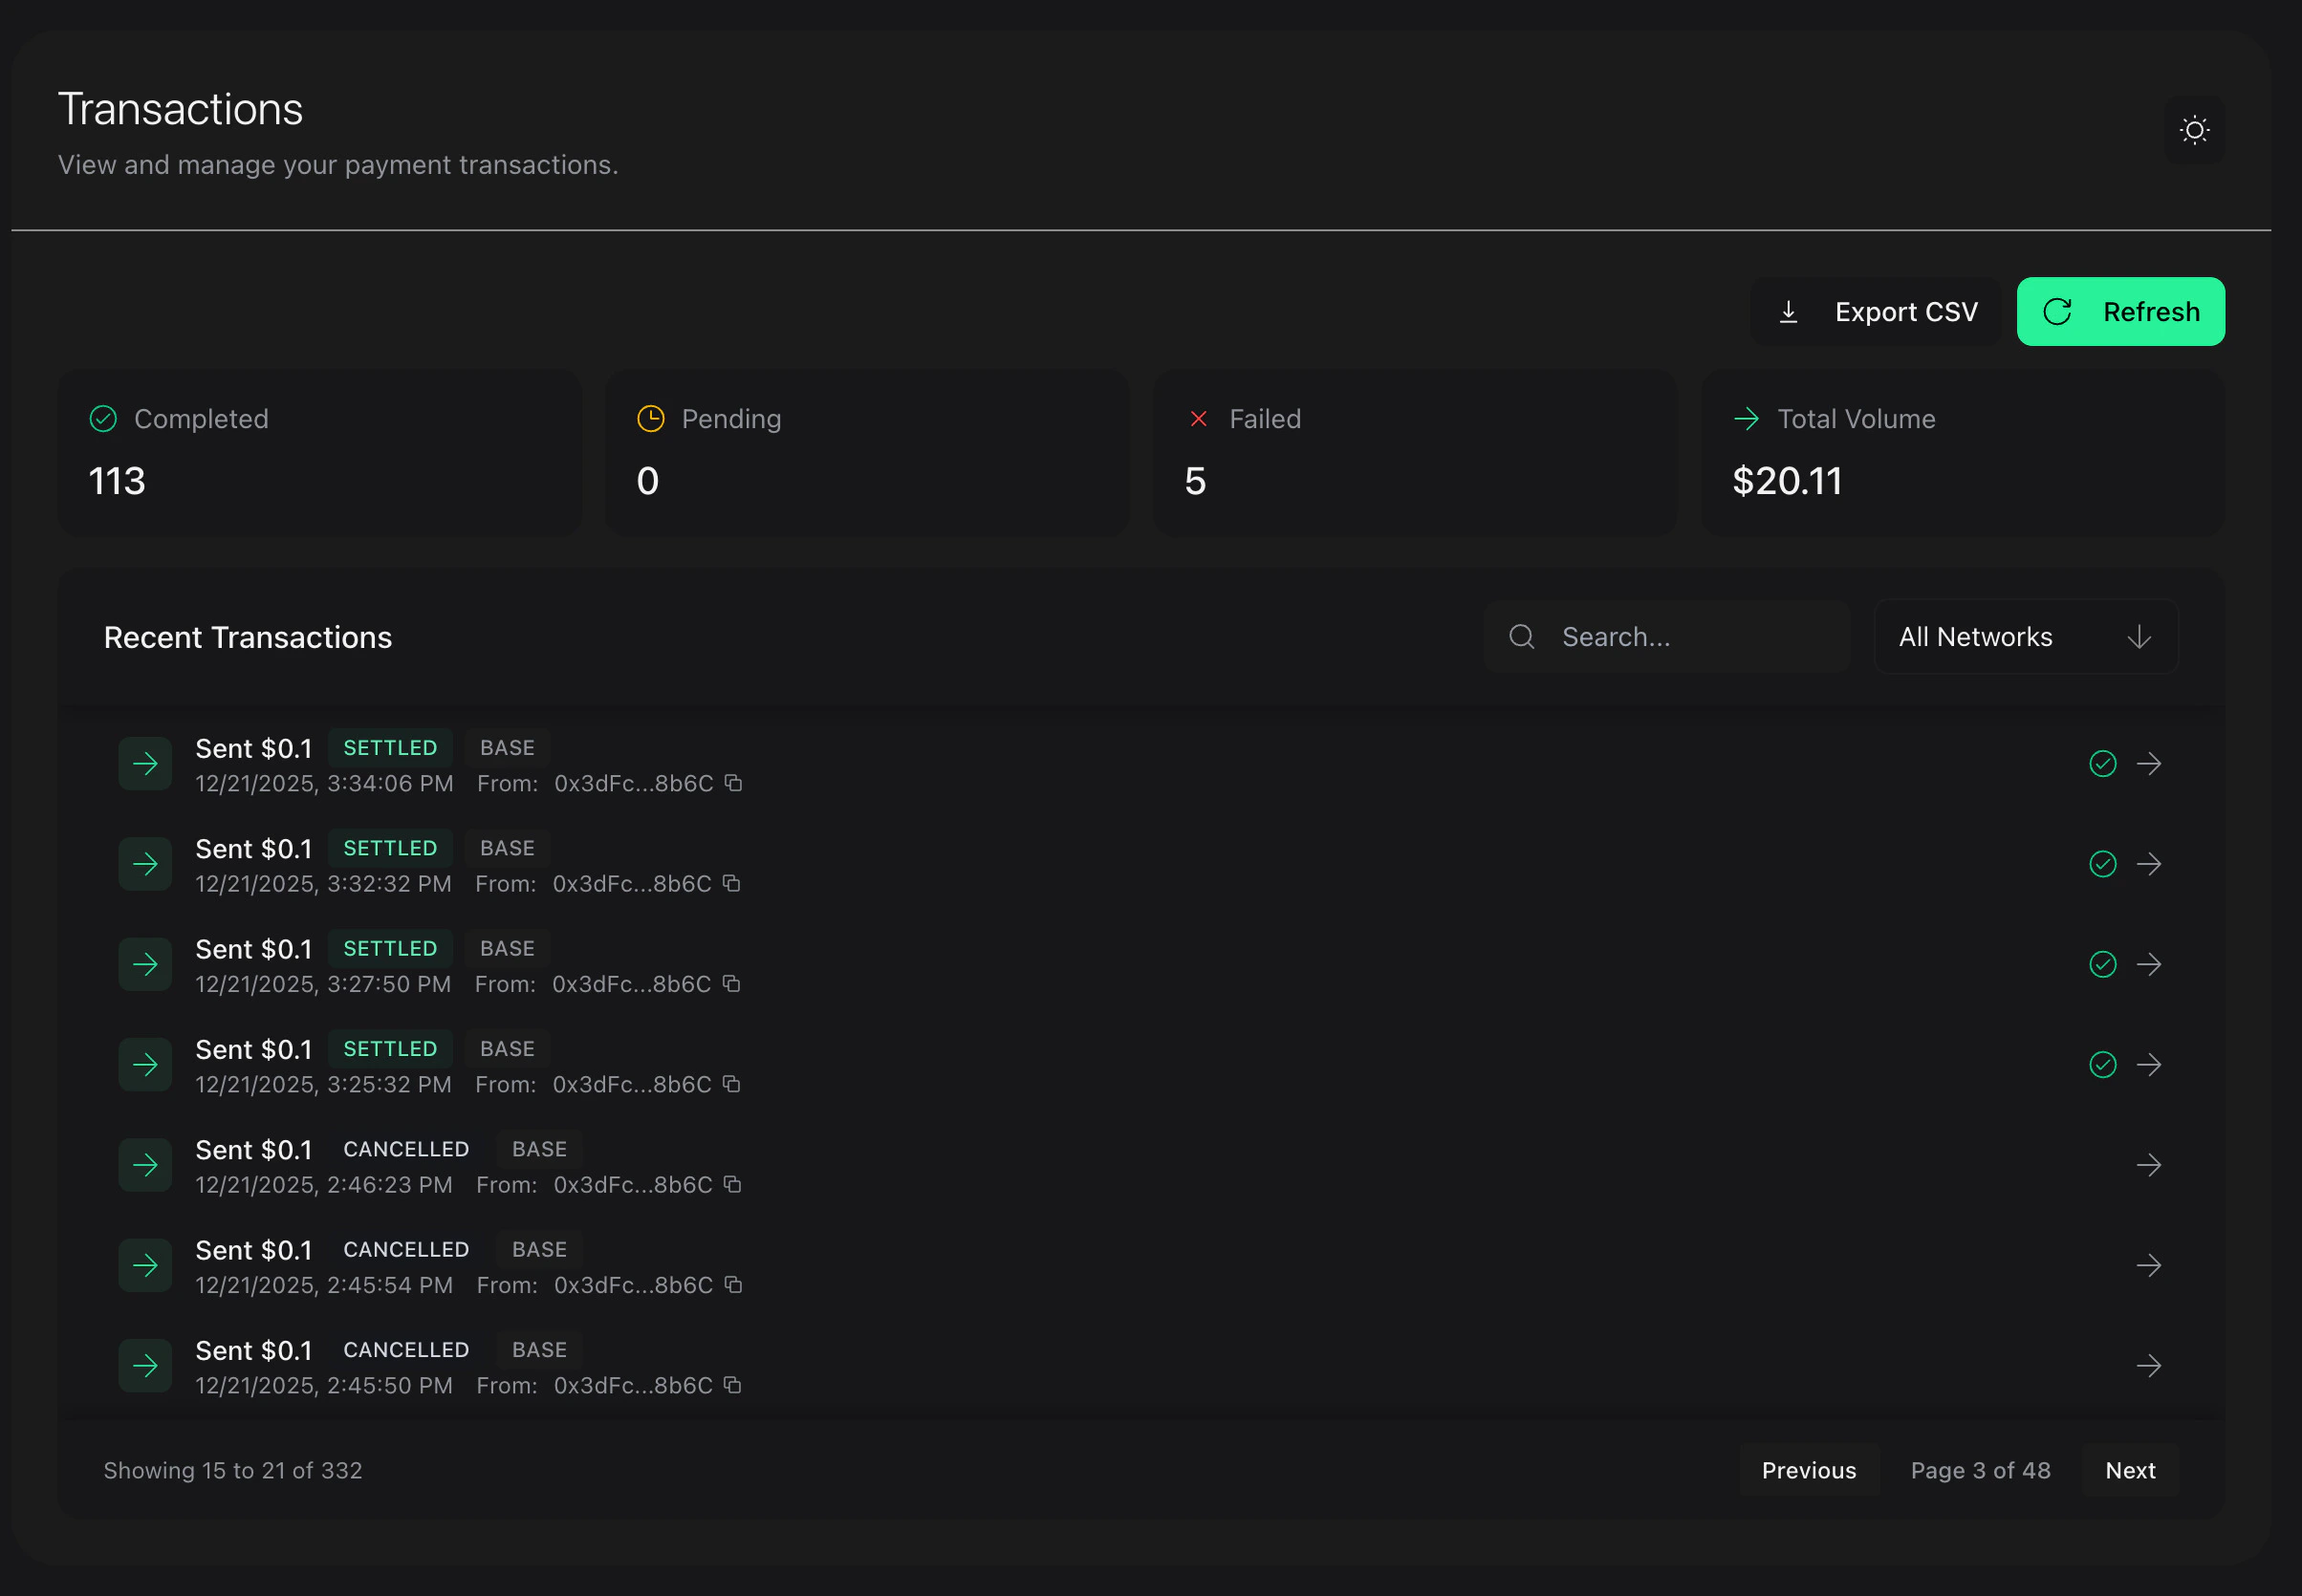Click the Pending clock icon

(650, 418)
